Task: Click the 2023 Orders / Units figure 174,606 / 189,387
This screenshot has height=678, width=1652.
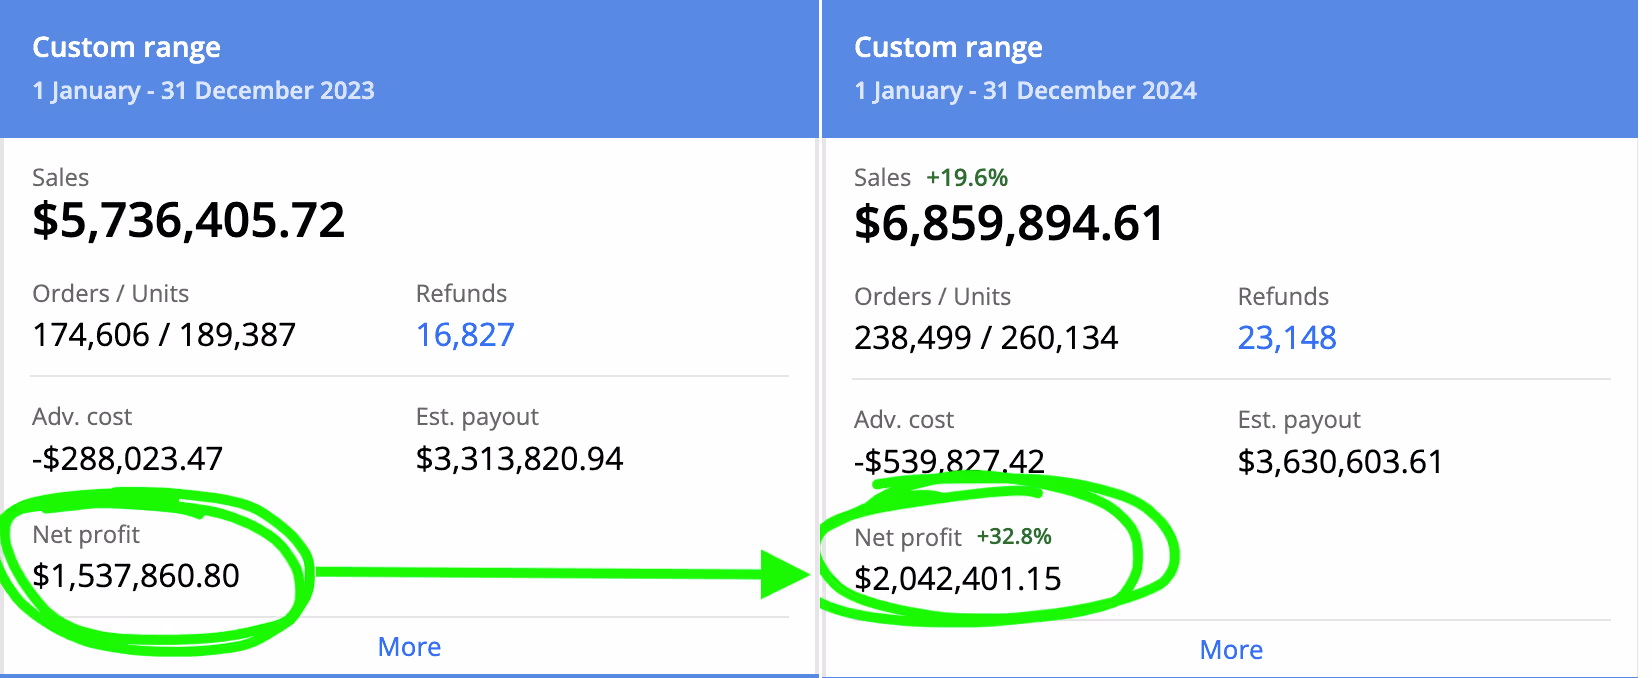Action: (x=164, y=335)
